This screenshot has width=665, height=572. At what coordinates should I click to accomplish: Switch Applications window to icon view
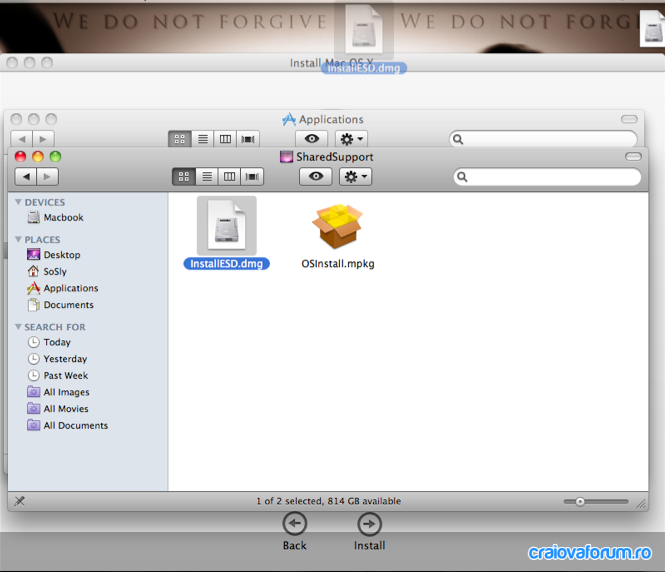180,139
